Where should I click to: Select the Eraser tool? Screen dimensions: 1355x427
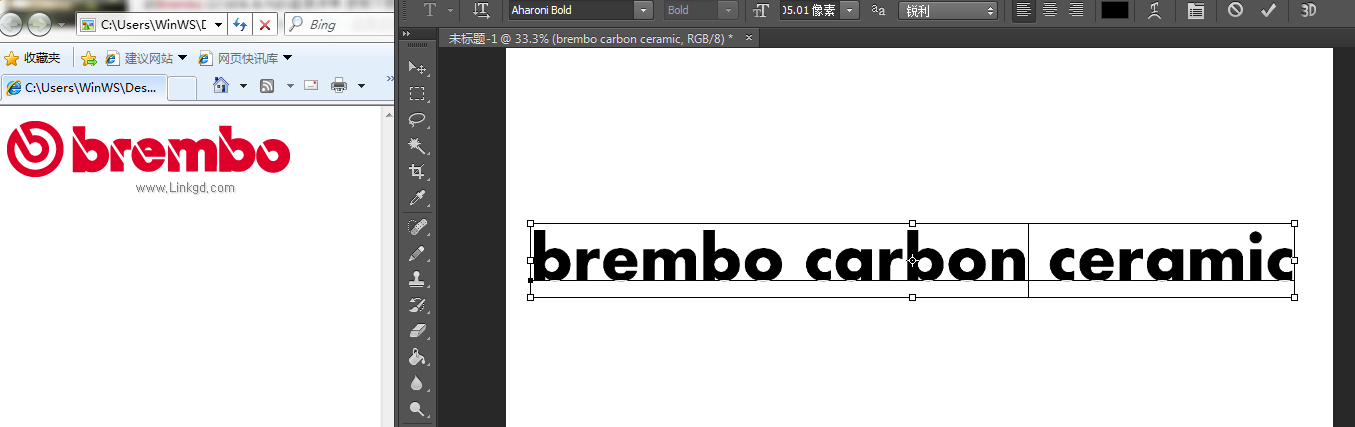[x=417, y=331]
